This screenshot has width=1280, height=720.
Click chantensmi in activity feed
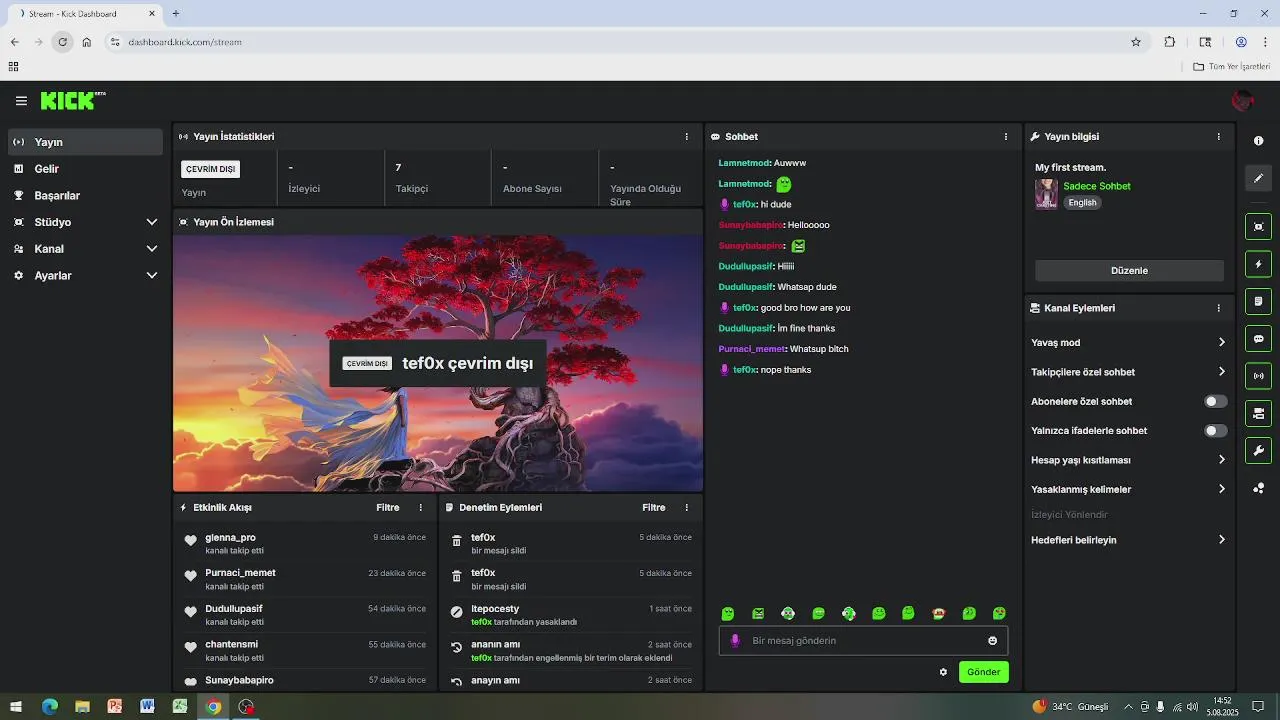(x=231, y=644)
